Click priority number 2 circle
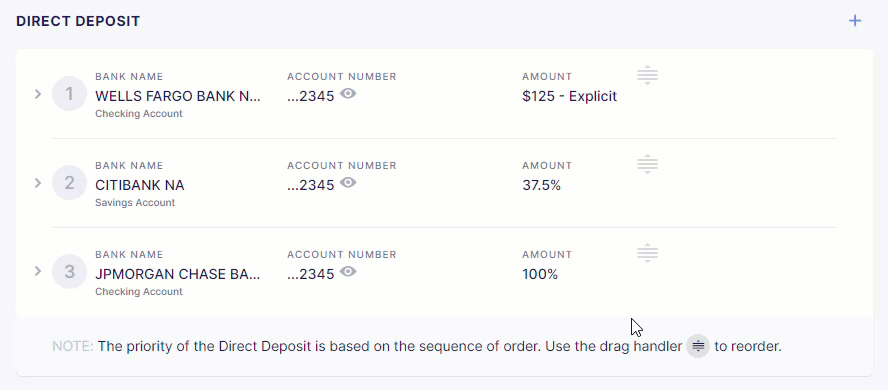Screen dimensions: 888x390 click(x=69, y=182)
